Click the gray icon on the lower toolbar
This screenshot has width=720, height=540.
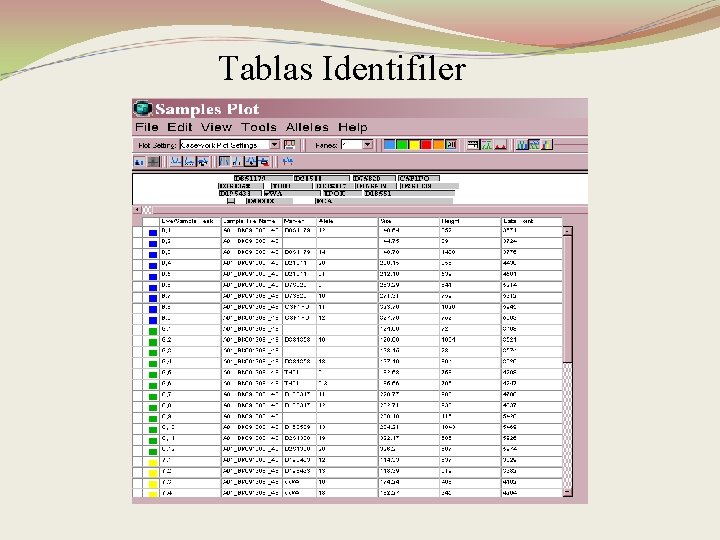tap(153, 162)
